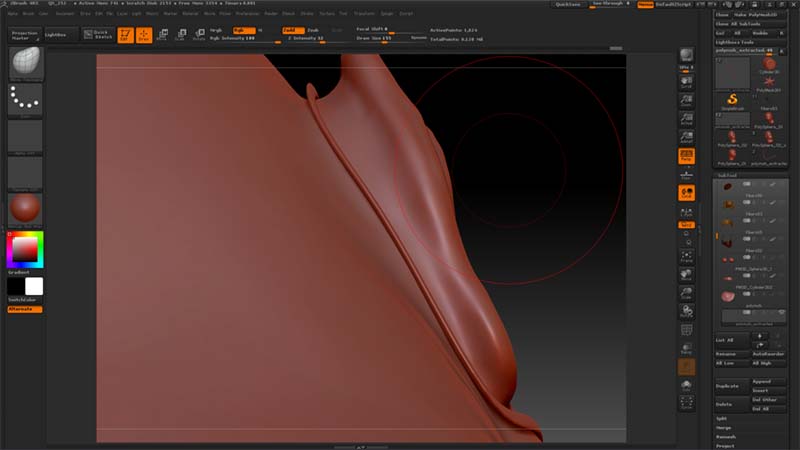Expand the Remesh section
The height and width of the screenshot is (450, 800).
pyautogui.click(x=725, y=437)
